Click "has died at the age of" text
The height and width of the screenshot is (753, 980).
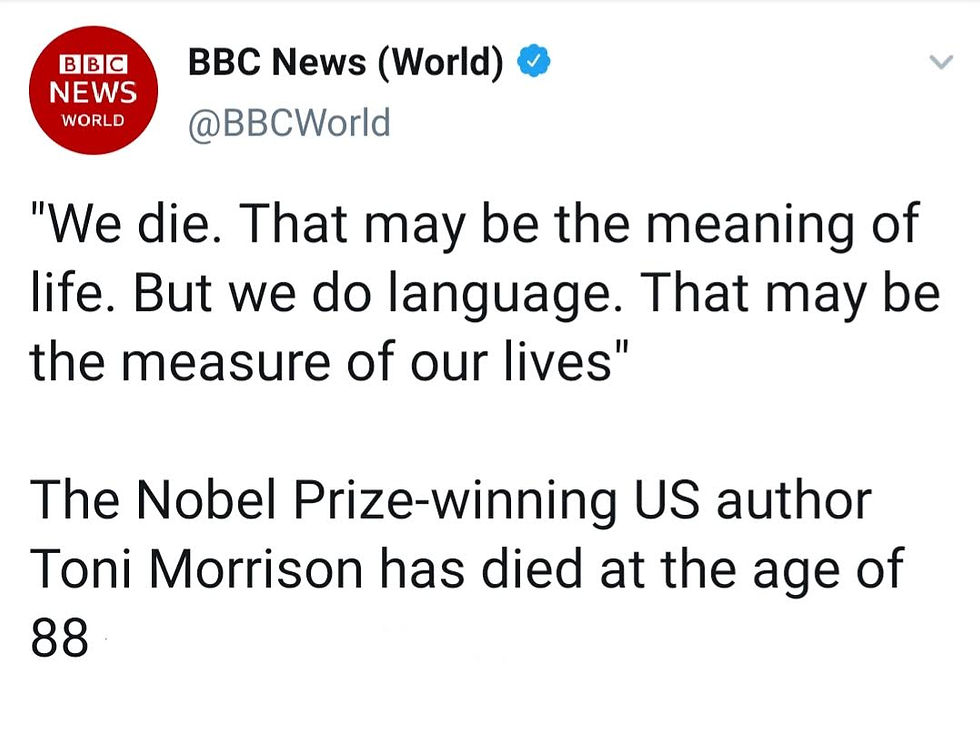640,569
